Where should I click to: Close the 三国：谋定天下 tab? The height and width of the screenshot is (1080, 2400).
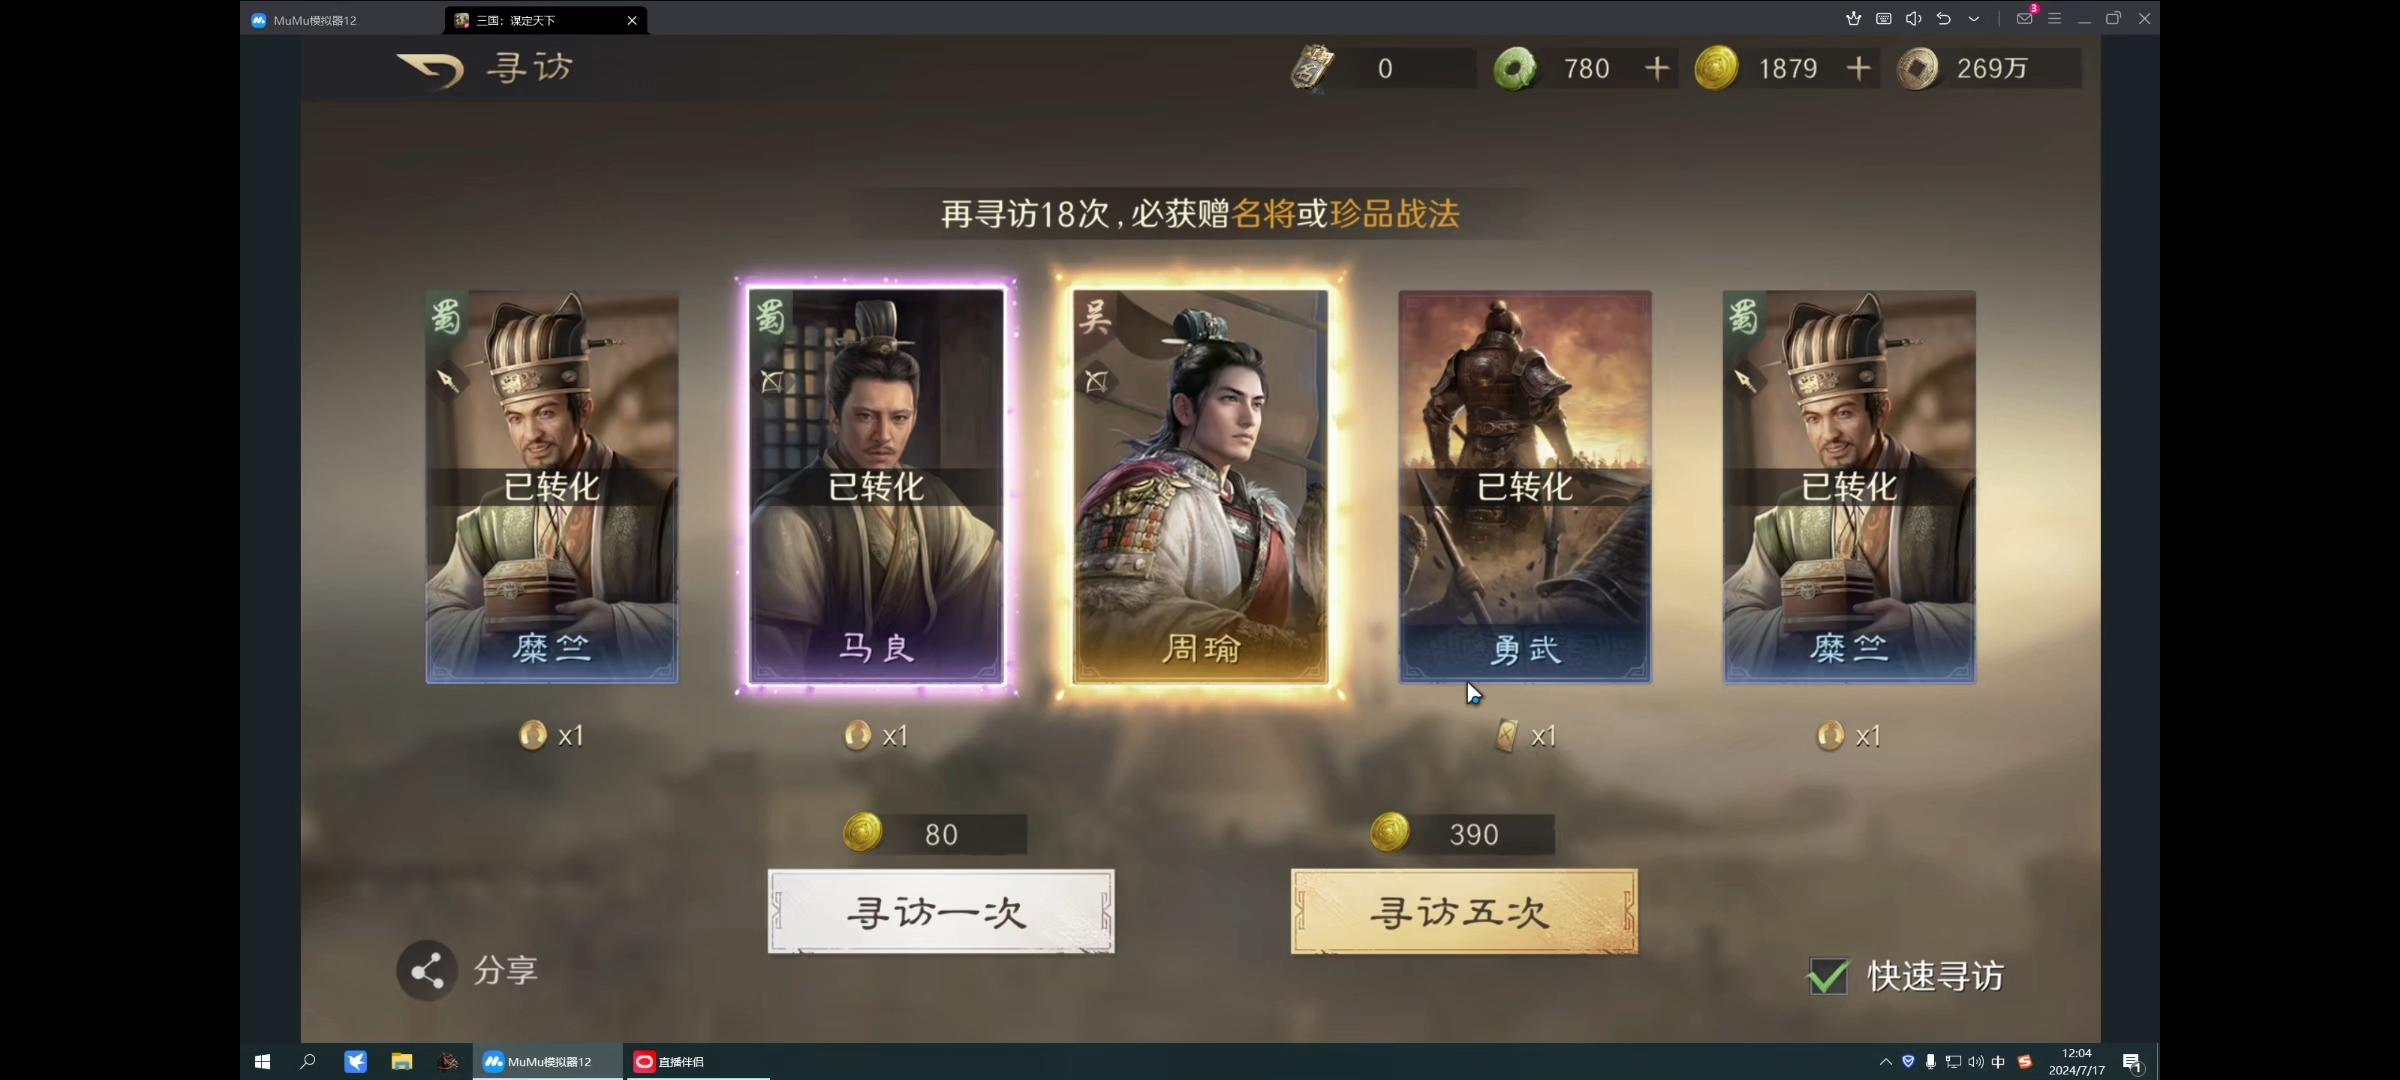tap(632, 20)
